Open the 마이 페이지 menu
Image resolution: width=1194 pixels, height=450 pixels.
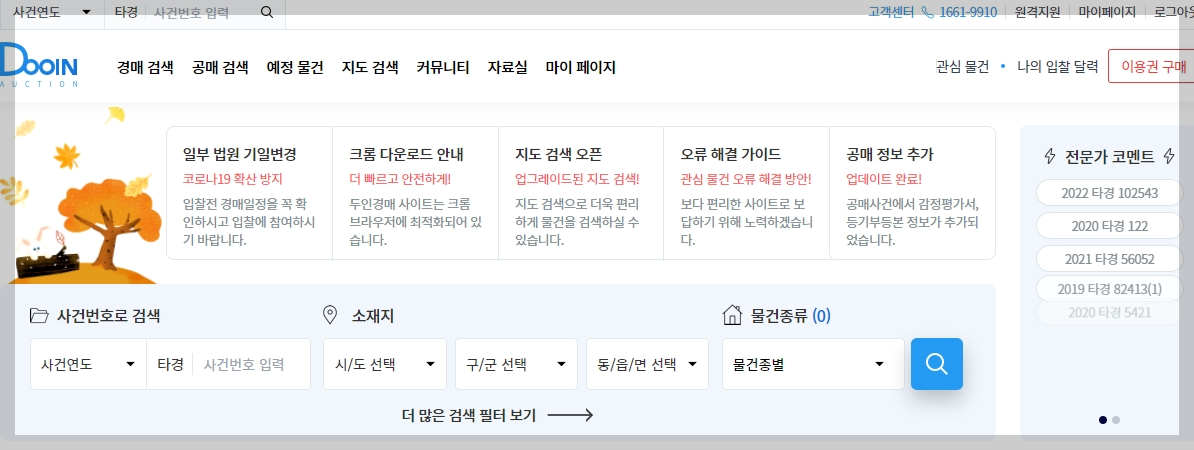tap(581, 67)
